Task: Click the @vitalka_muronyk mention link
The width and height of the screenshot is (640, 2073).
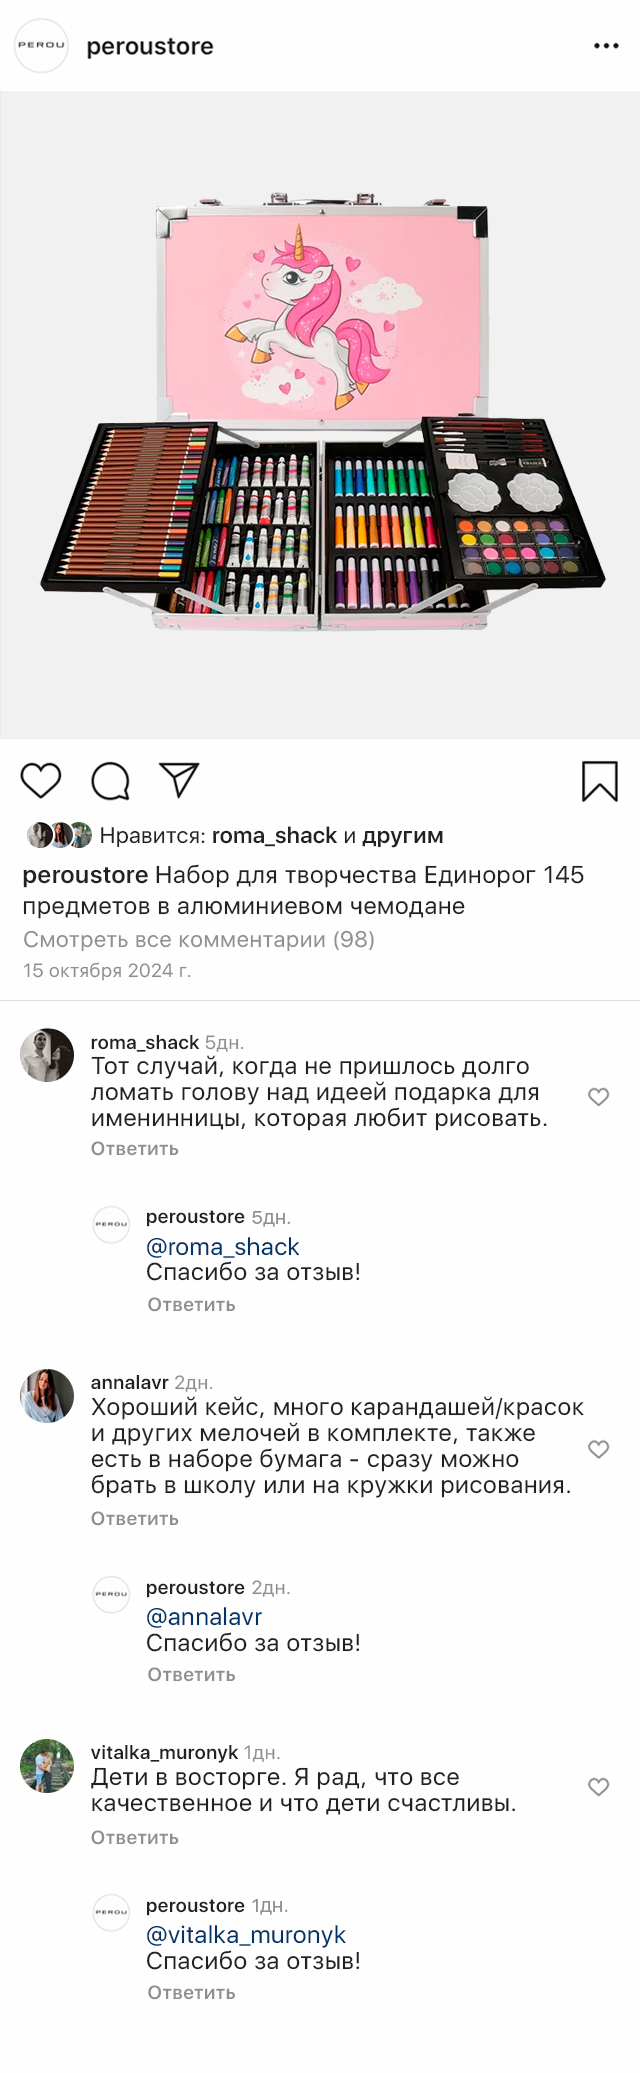Action: (x=246, y=1935)
